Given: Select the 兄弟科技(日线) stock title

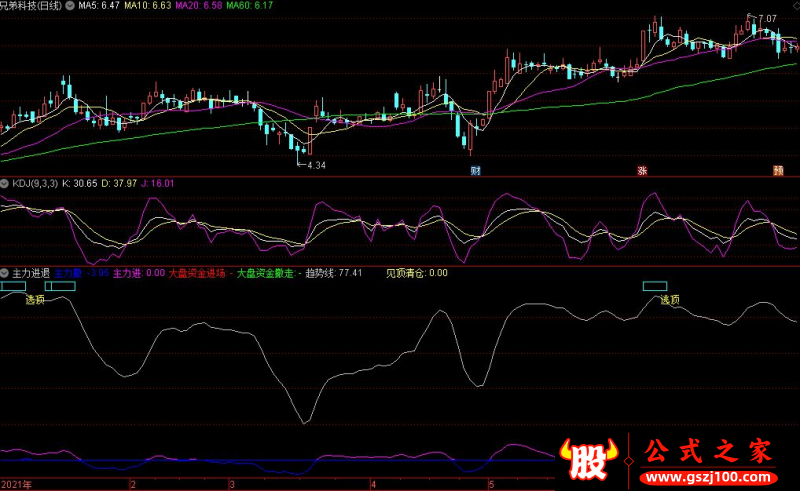Looking at the screenshot, I should (x=31, y=6).
